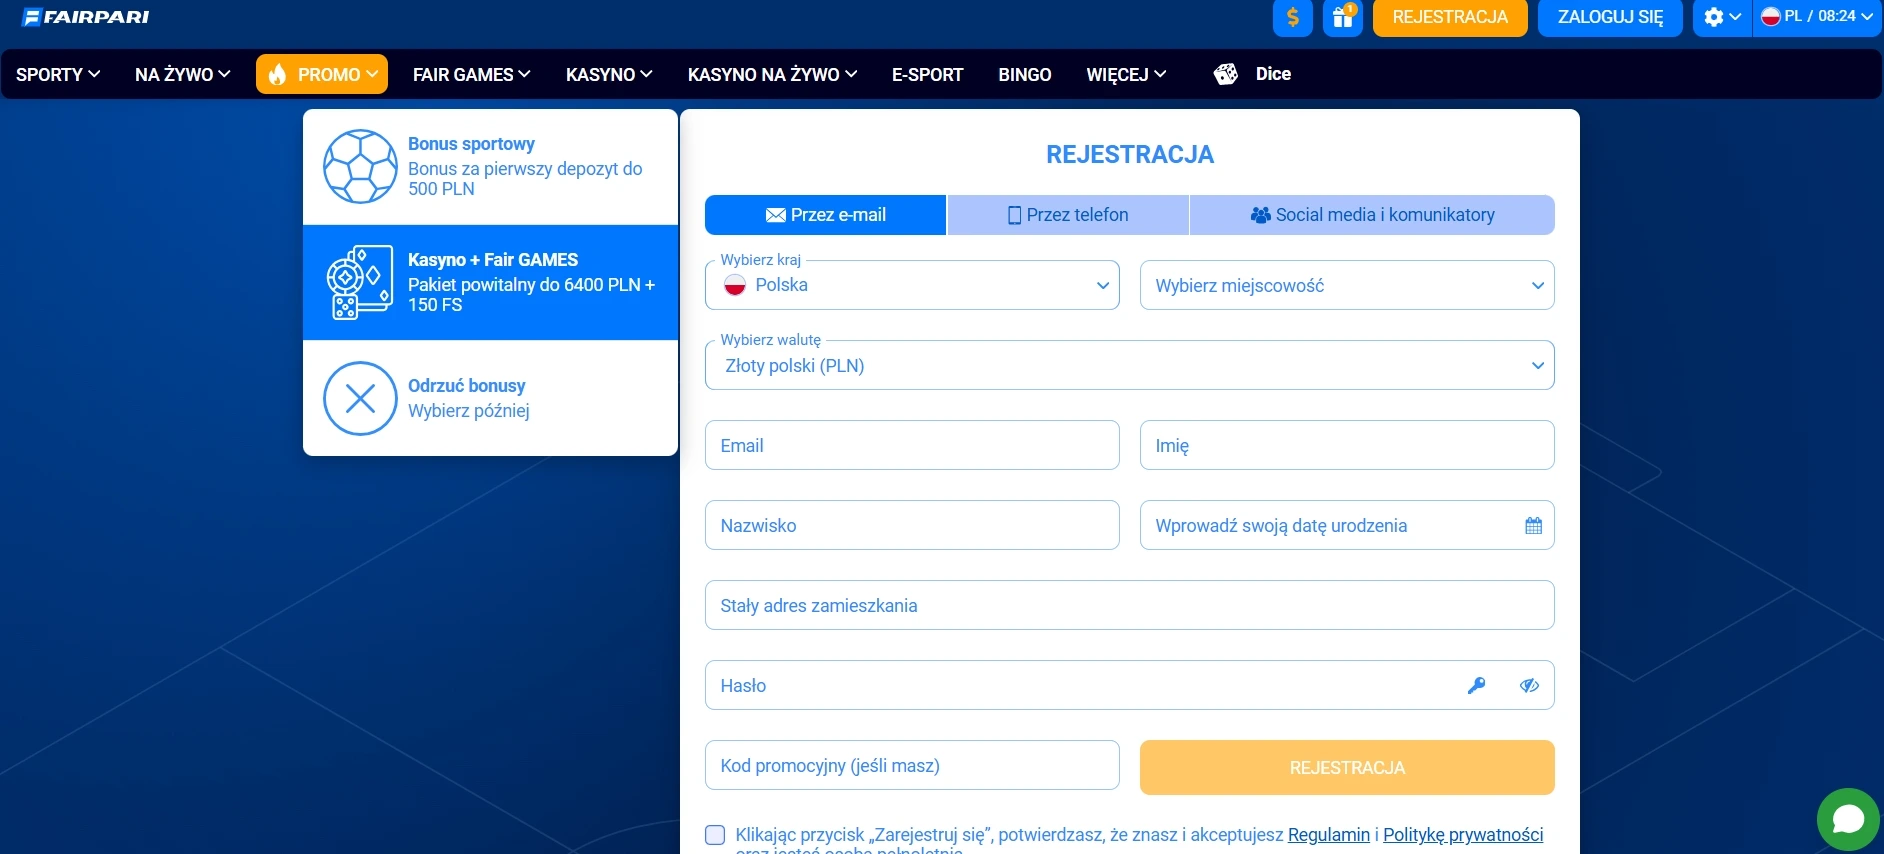Toggle password visibility eye icon
This screenshot has width=1884, height=854.
[x=1529, y=685]
